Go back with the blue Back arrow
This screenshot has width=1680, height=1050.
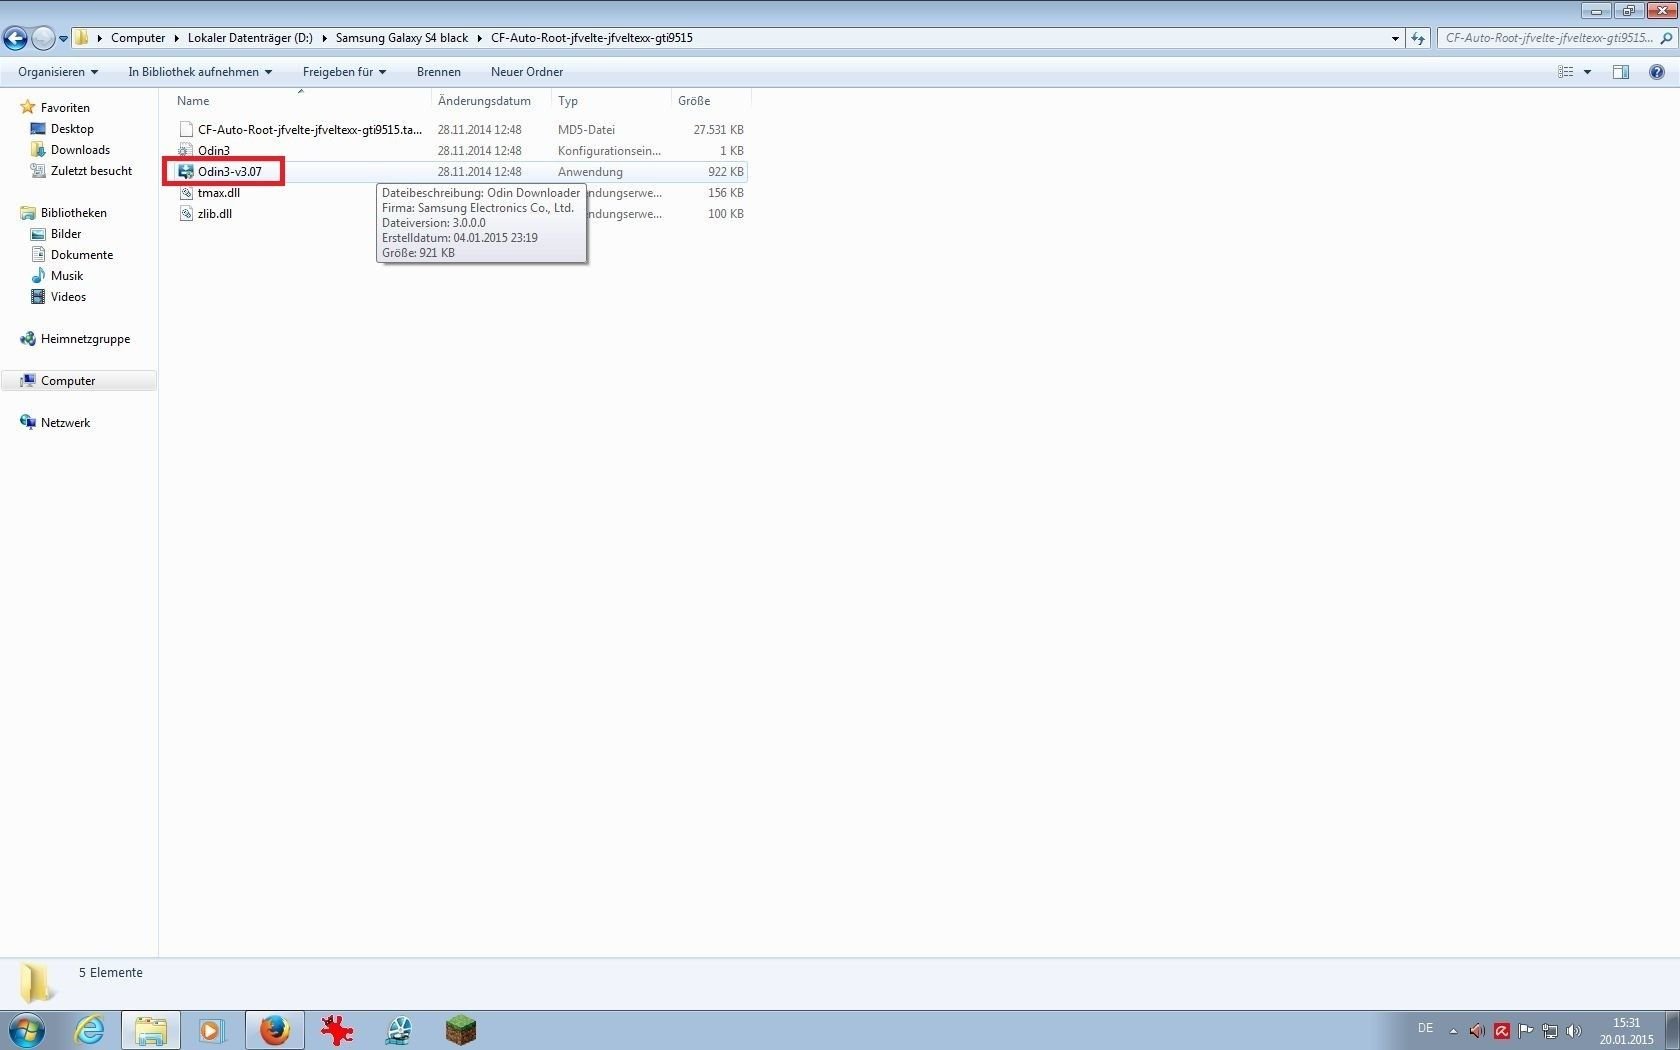point(15,38)
